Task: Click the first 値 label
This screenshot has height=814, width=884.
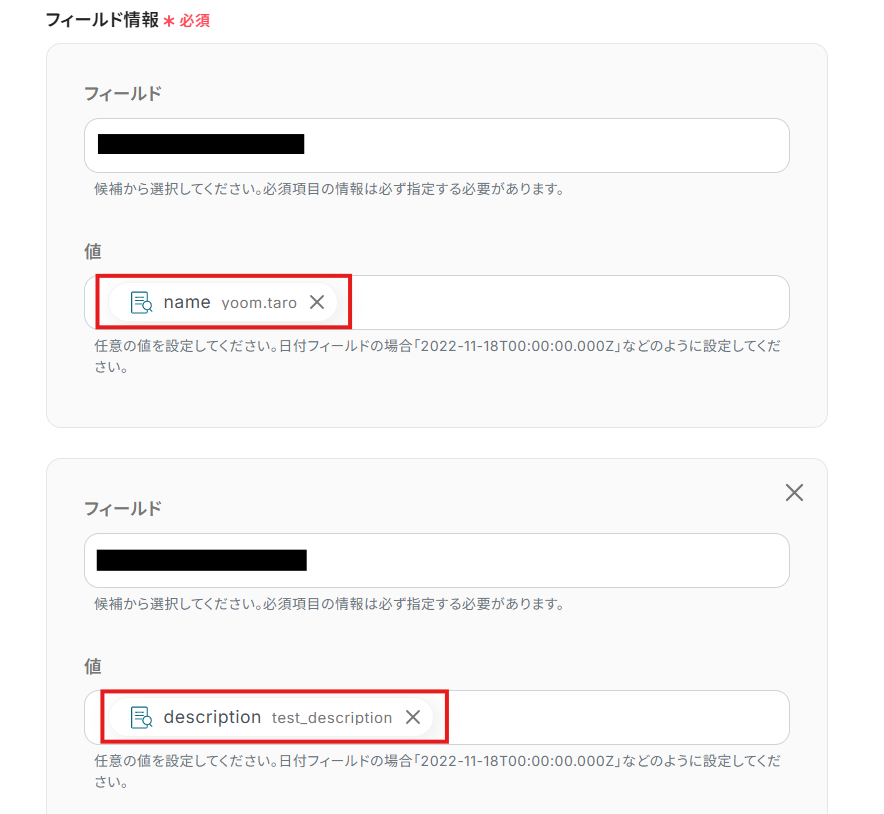Action: pos(93,251)
